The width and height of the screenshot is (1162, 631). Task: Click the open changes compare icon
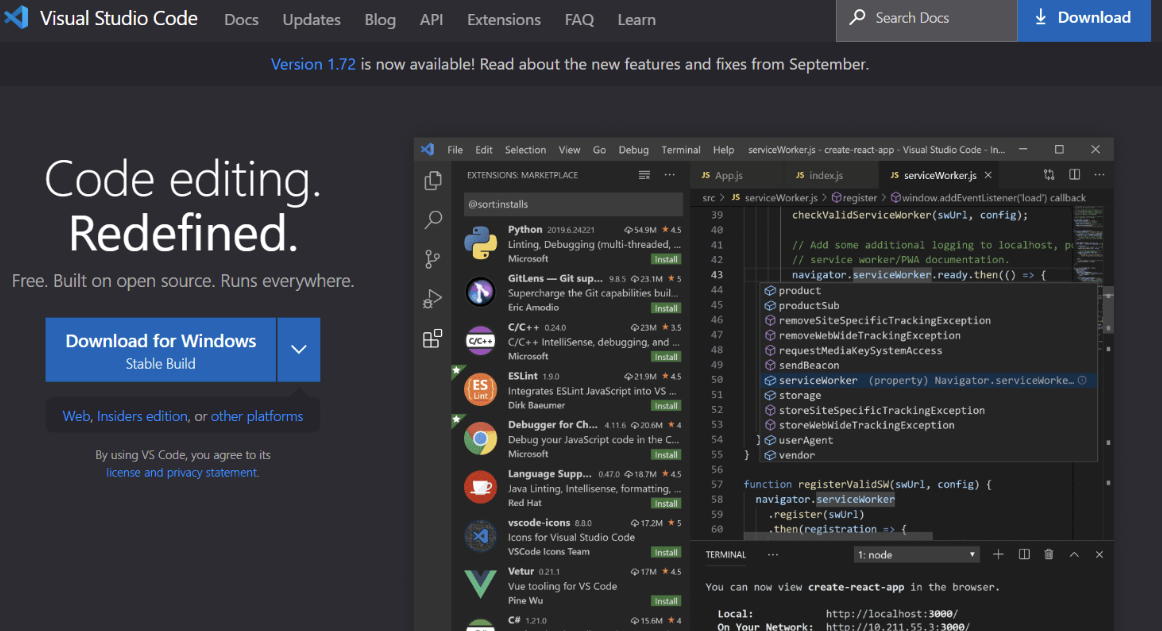(x=1049, y=175)
